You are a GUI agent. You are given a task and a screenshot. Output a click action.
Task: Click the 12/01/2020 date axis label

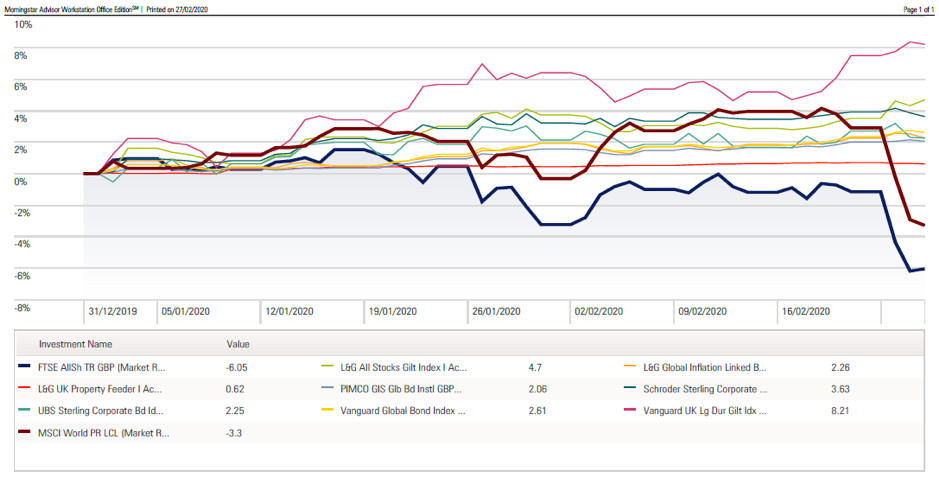(x=289, y=311)
